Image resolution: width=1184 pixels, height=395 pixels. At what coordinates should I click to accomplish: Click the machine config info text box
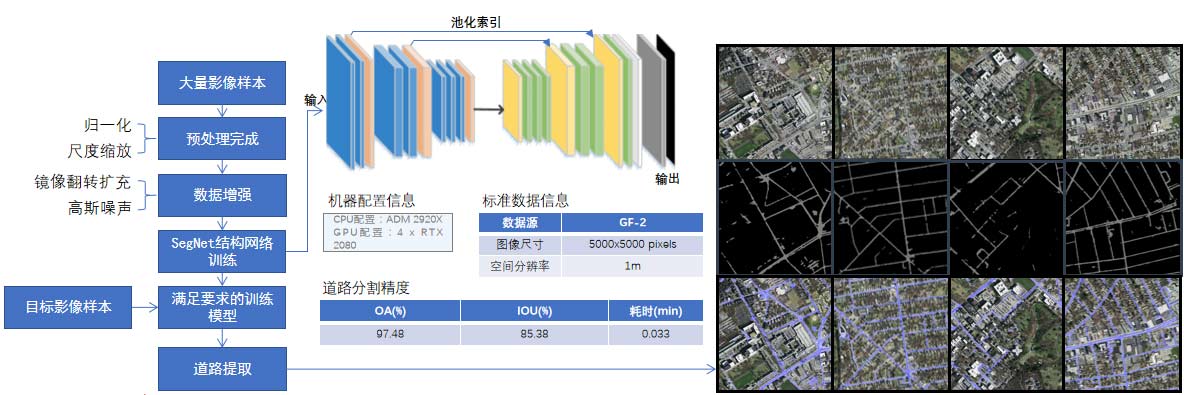[x=387, y=231]
